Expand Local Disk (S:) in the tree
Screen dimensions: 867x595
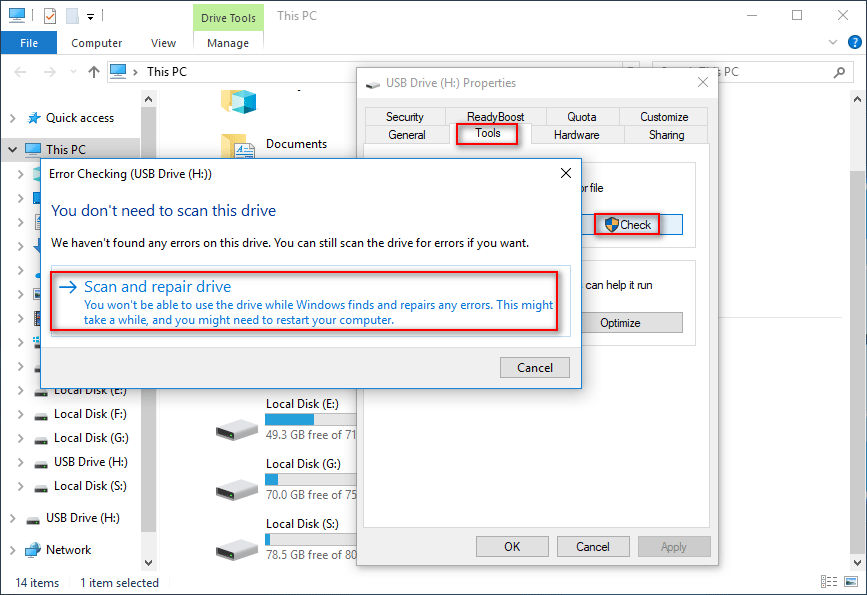pyautogui.click(x=21, y=487)
